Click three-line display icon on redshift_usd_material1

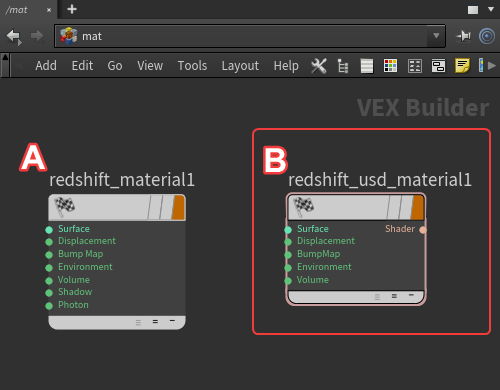click(377, 297)
